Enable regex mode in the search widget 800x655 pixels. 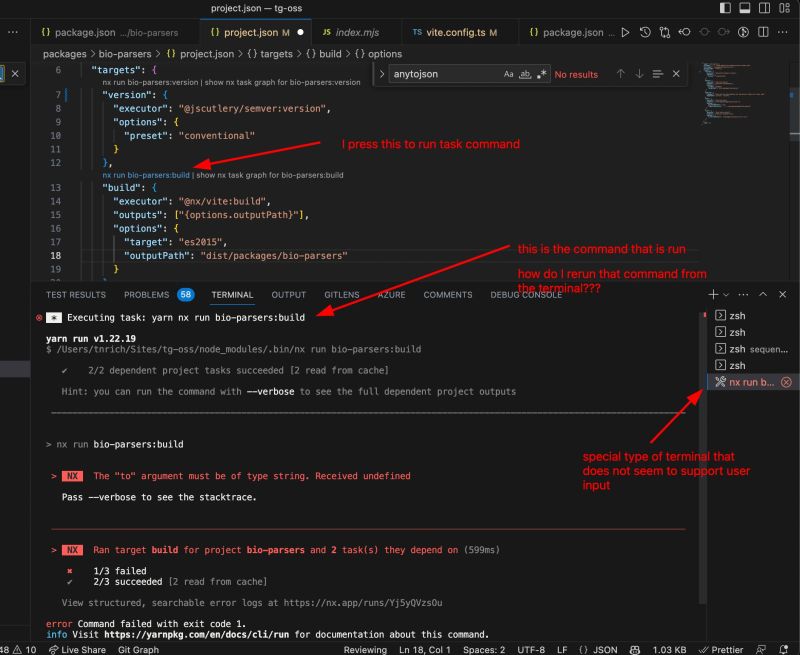point(542,74)
